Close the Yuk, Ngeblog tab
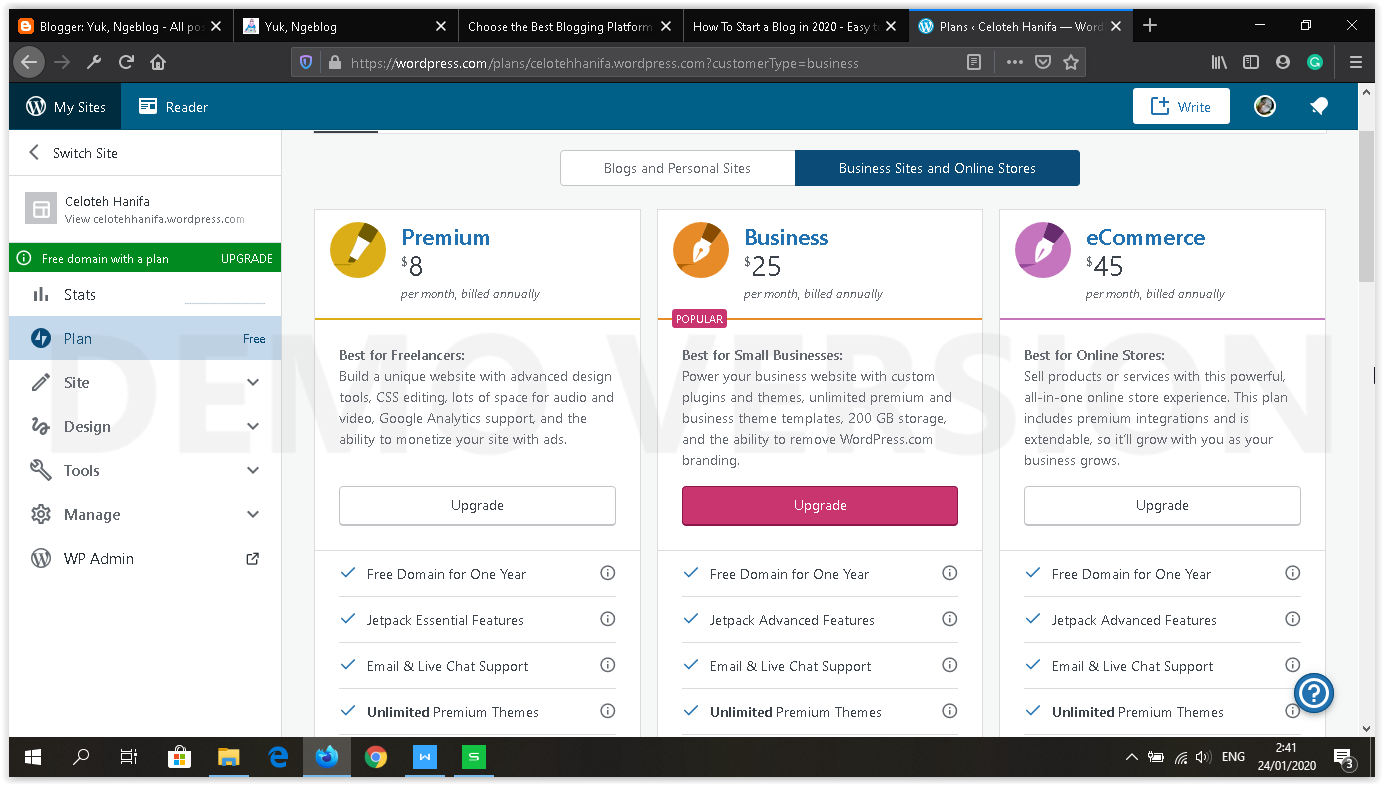This screenshot has height=785, width=1383. (x=441, y=26)
